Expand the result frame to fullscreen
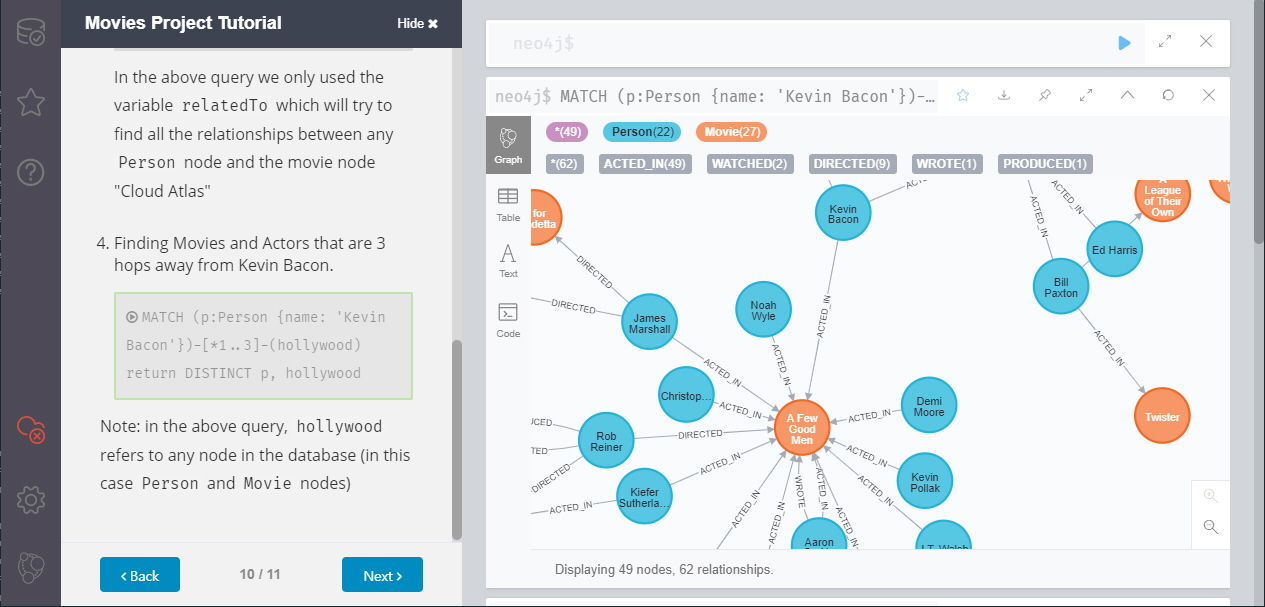Image resolution: width=1265 pixels, height=607 pixels. point(1086,96)
